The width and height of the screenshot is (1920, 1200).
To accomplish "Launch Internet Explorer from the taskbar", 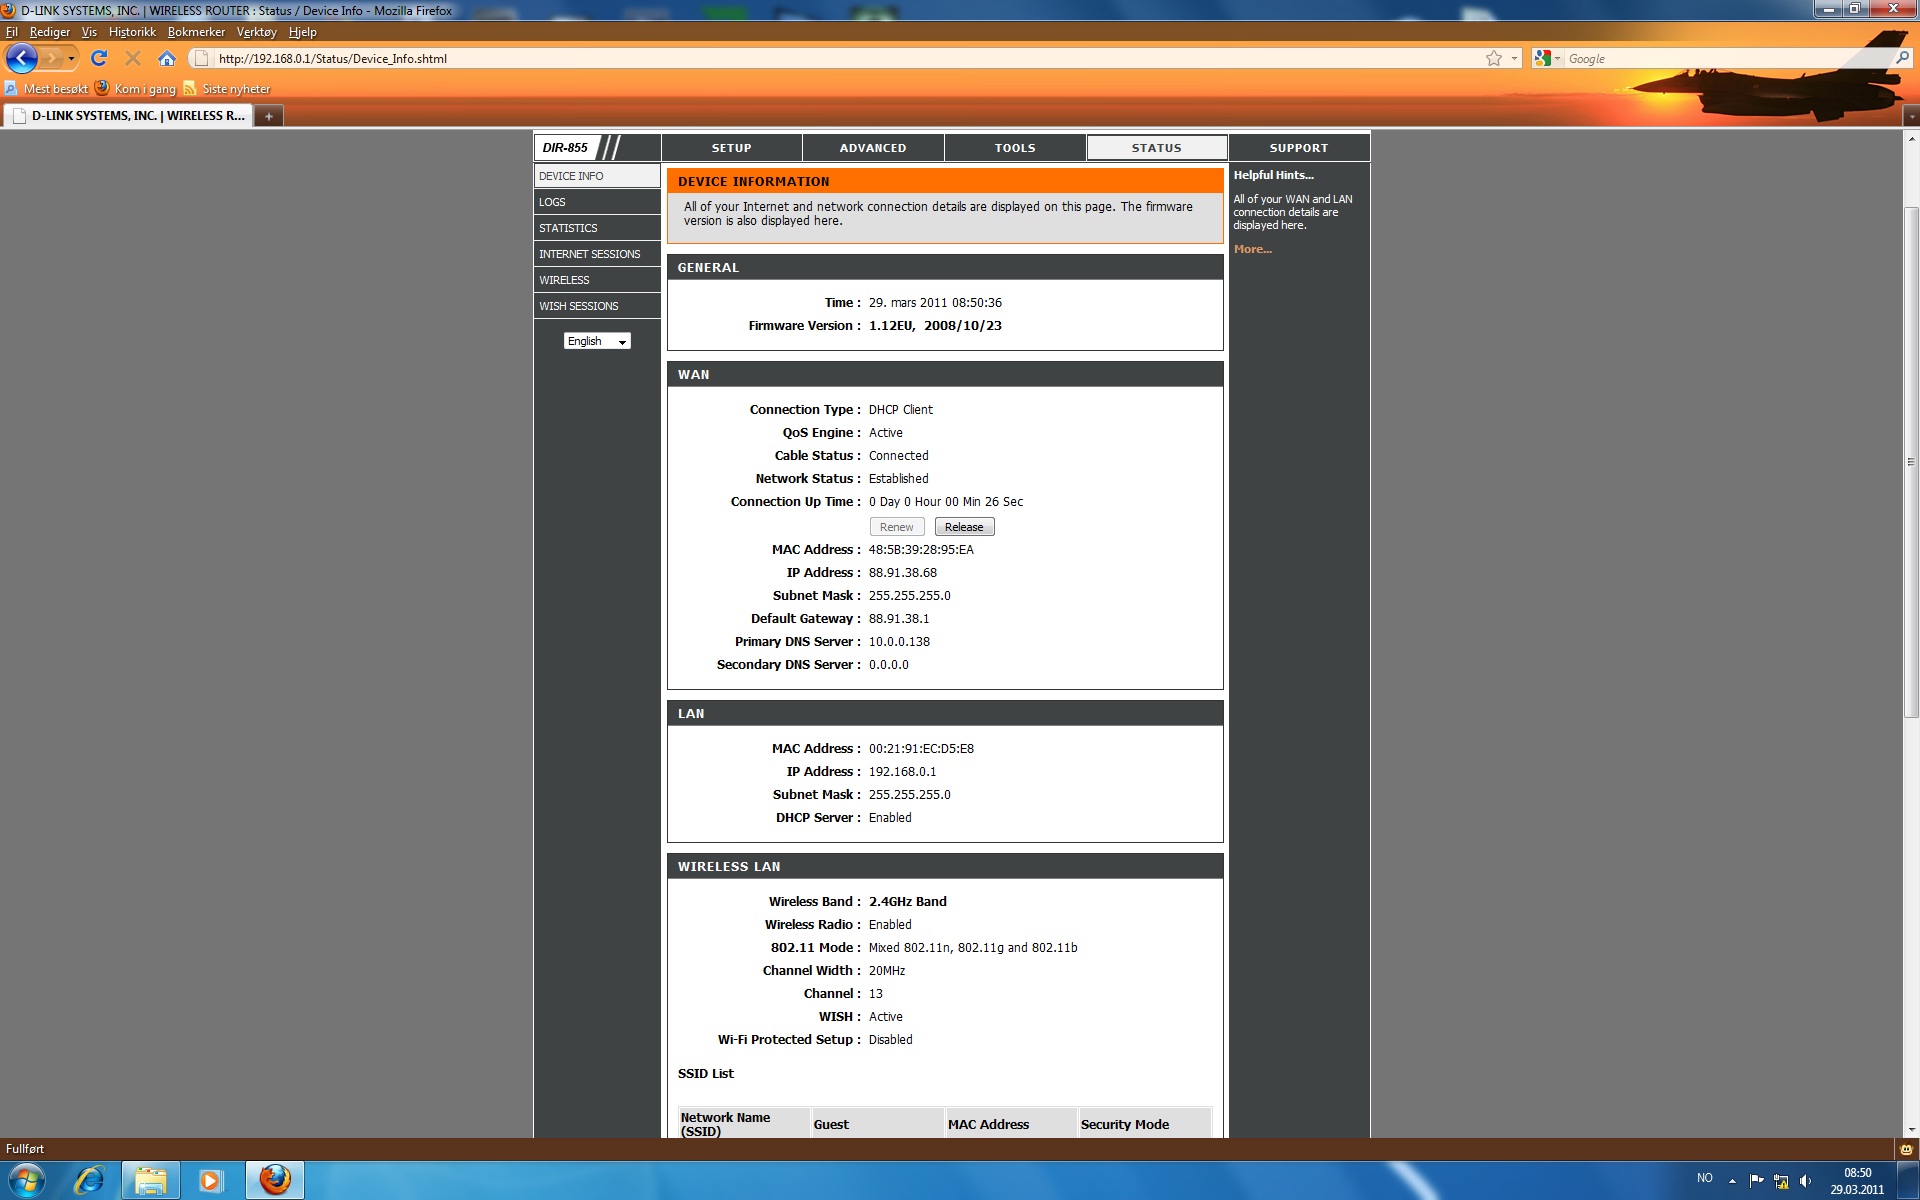I will tap(89, 1181).
